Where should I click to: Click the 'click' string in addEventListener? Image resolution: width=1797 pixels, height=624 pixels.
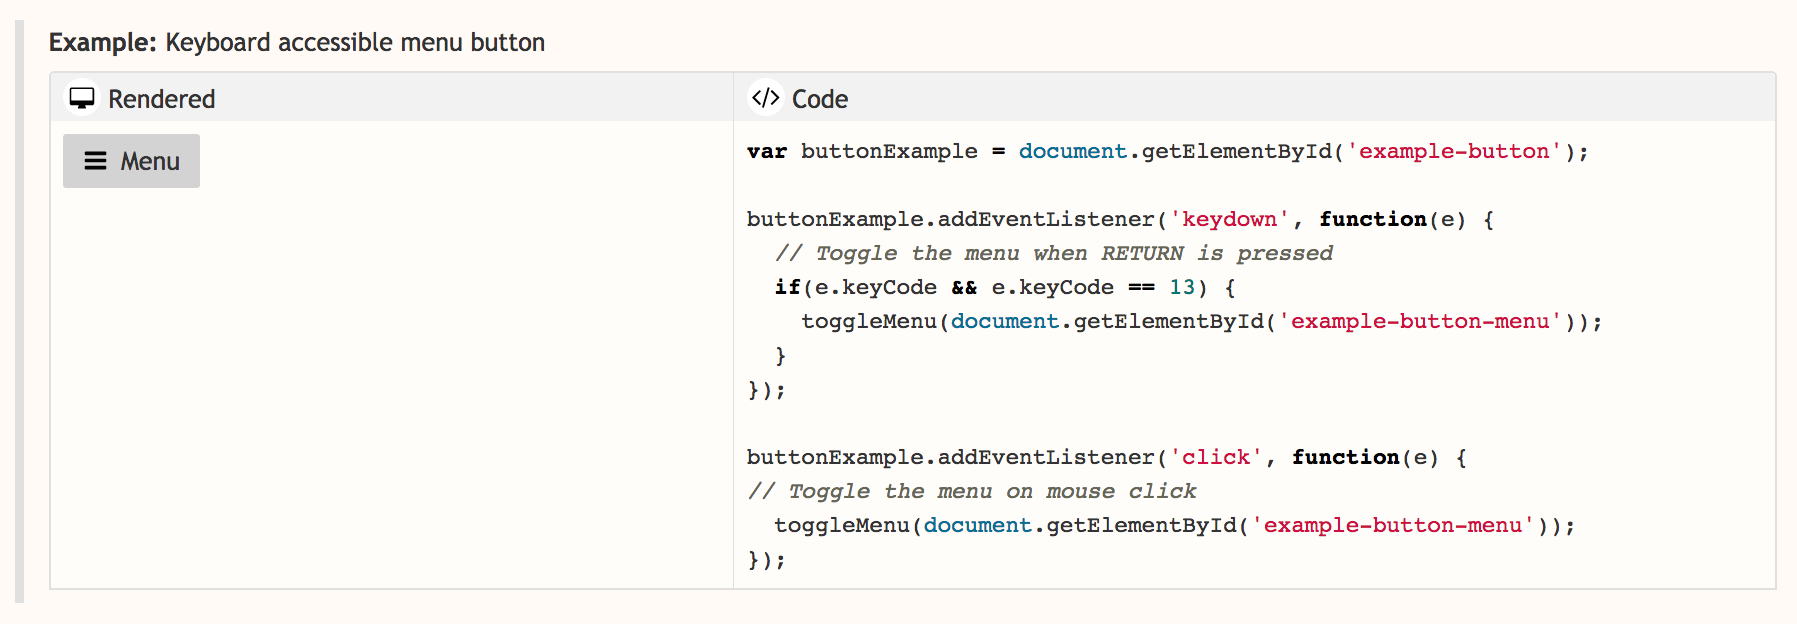click(x=1216, y=457)
